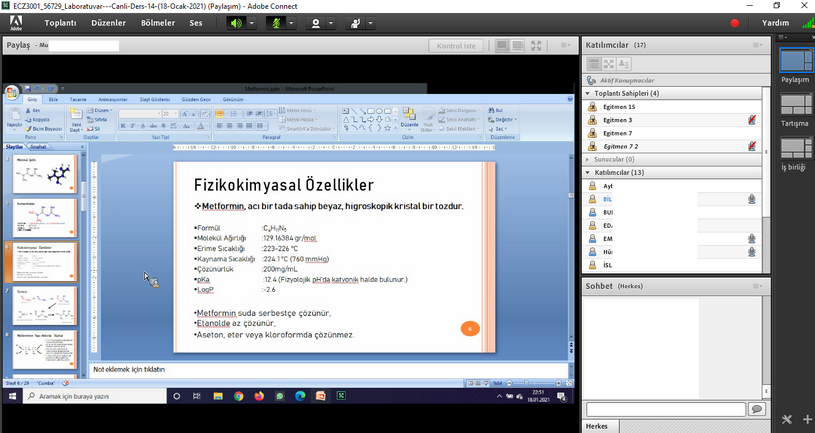Switch to İş birliği layout

click(x=795, y=153)
